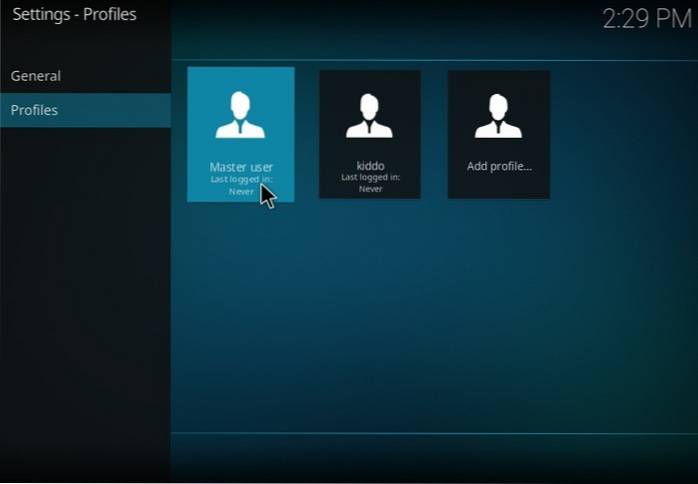Click "Last logged in" under kiddo
The image size is (698, 484).
(x=370, y=177)
